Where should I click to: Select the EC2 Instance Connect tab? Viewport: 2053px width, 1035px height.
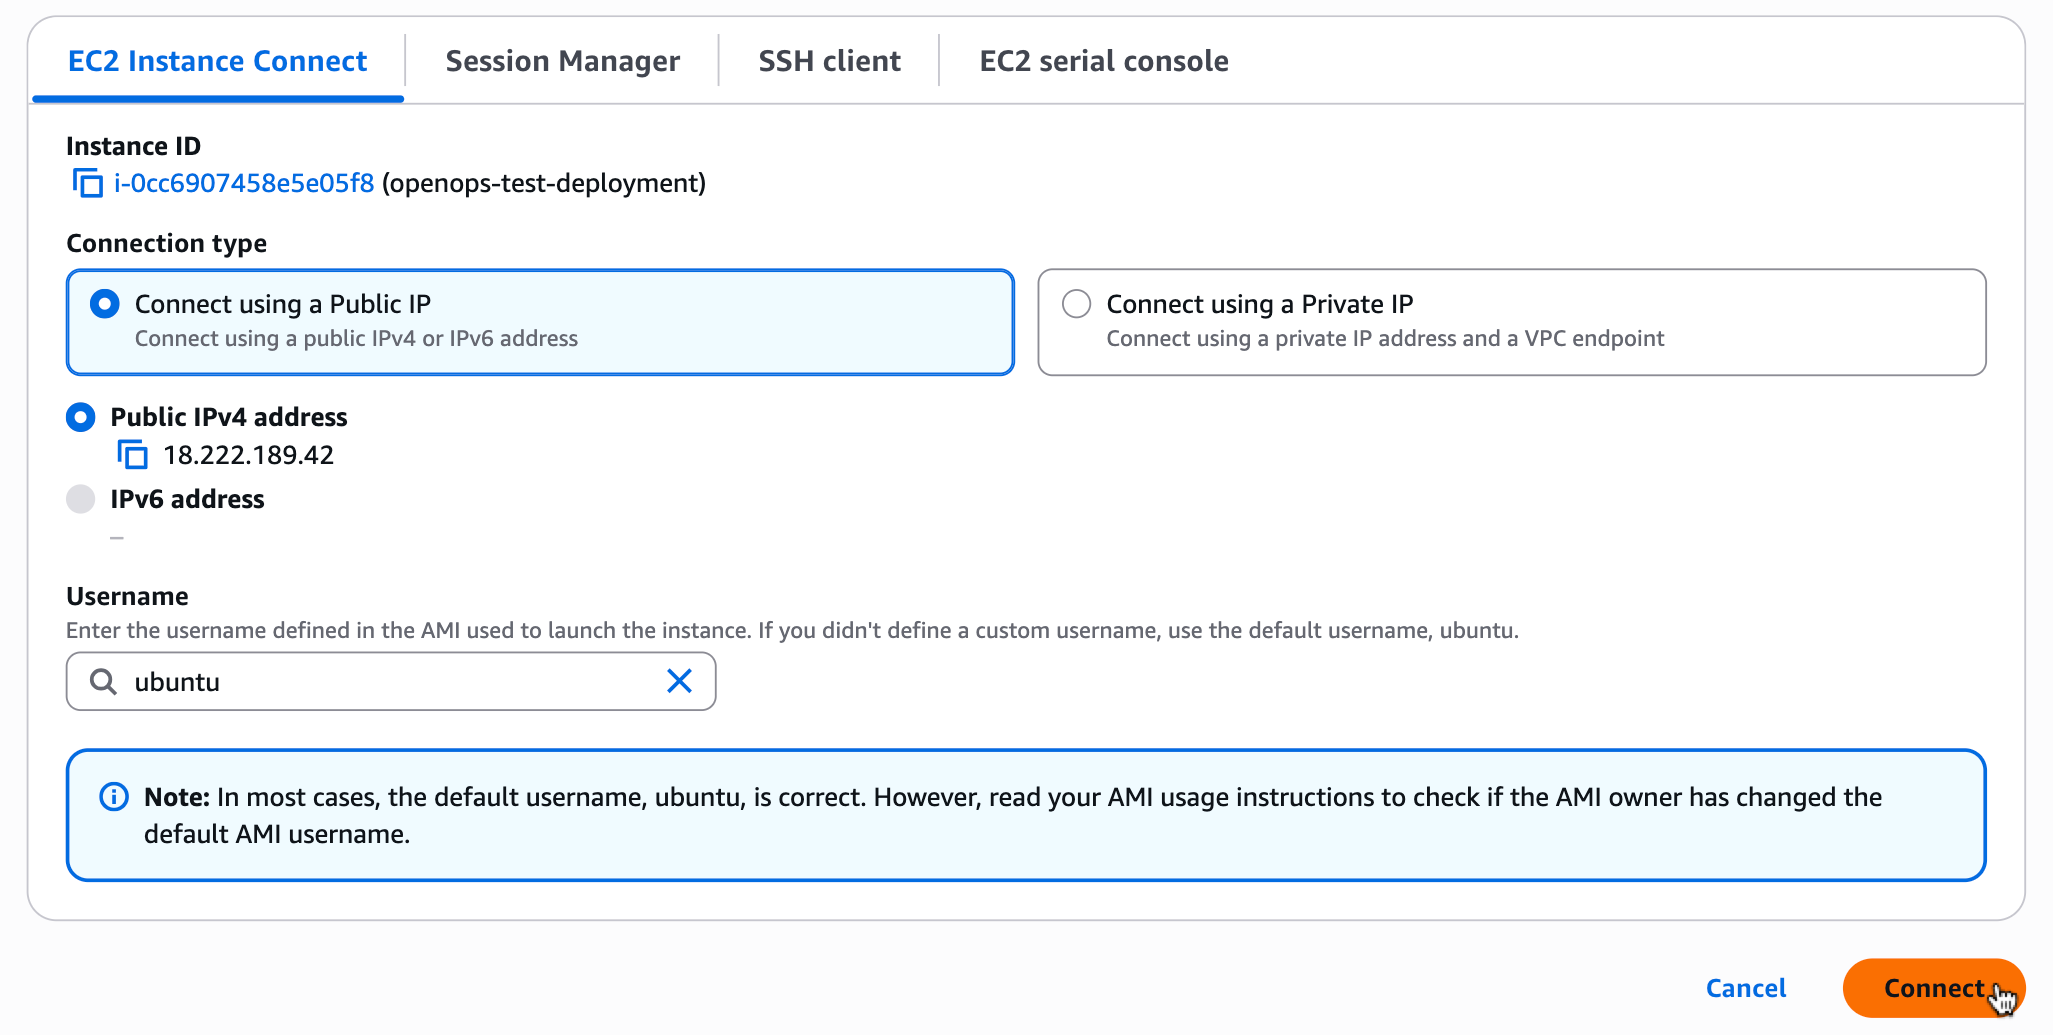(216, 61)
